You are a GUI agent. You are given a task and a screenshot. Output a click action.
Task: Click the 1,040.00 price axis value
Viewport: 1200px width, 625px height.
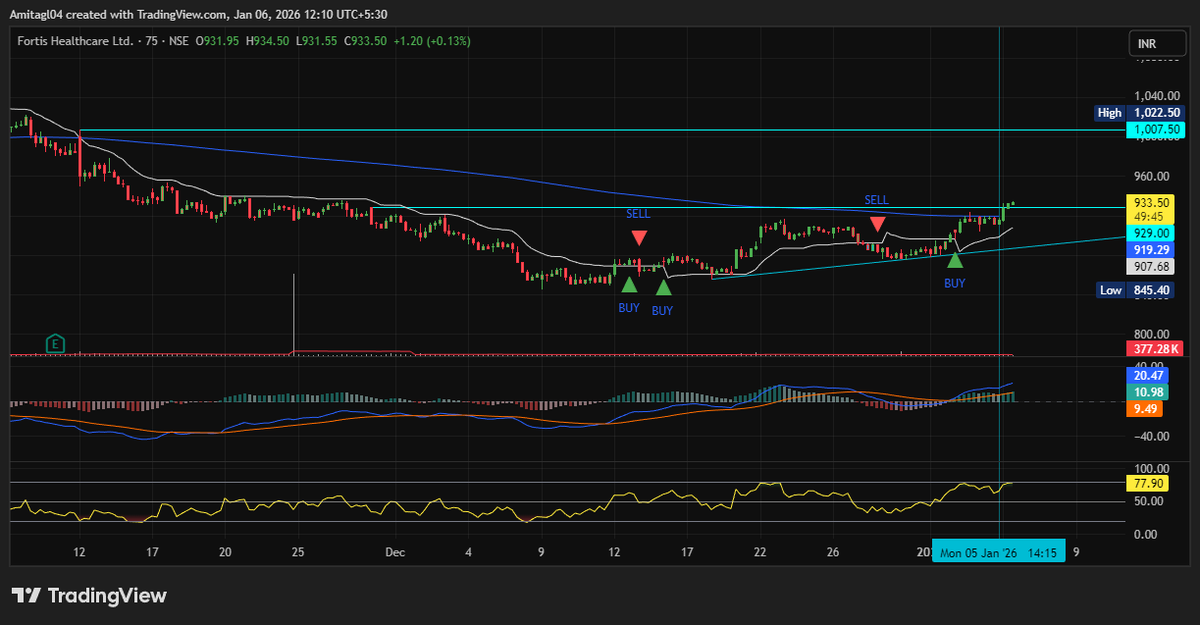[1156, 96]
